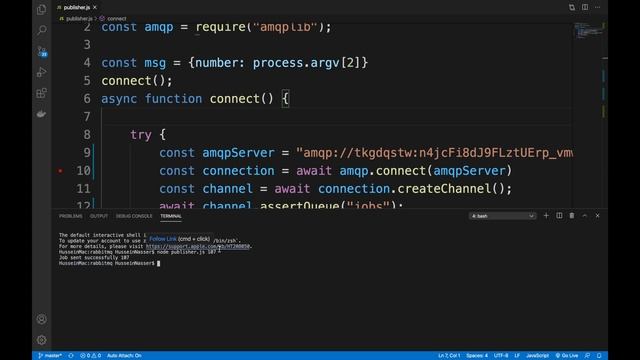Create a new terminal with plus icon
640x360 pixels.
(546, 216)
